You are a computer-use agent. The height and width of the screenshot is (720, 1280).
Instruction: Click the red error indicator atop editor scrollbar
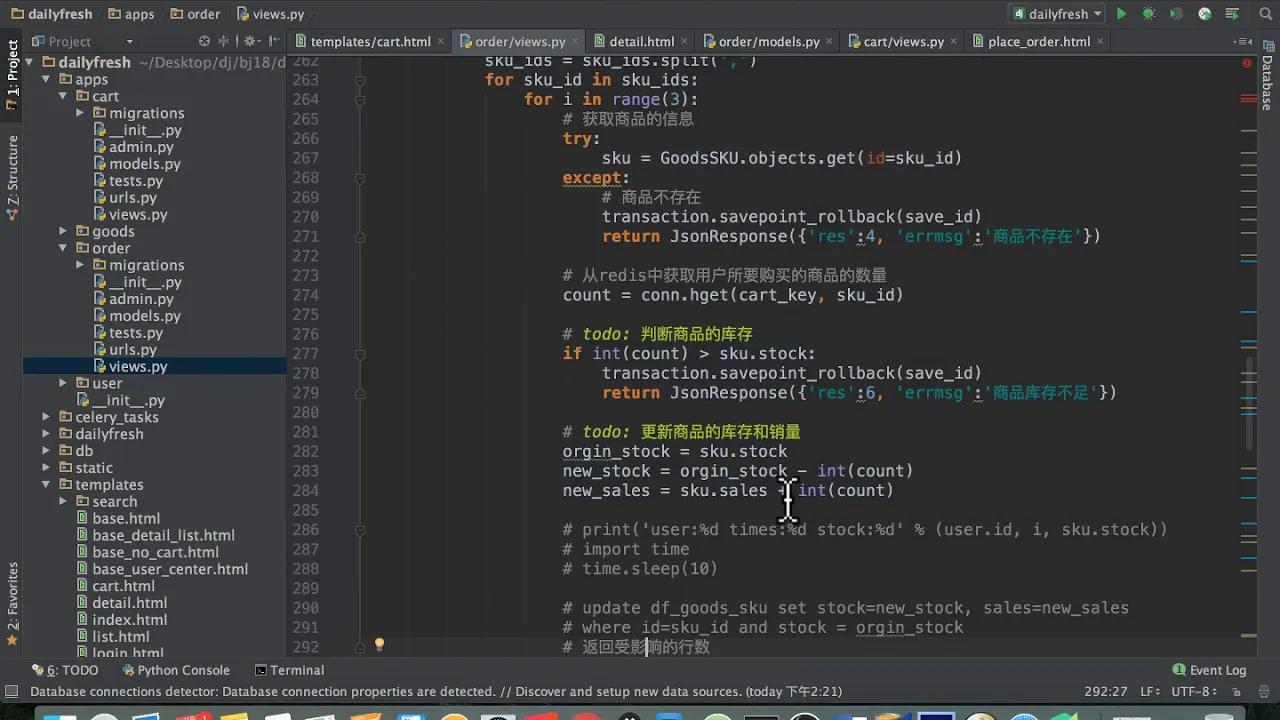click(x=1247, y=62)
